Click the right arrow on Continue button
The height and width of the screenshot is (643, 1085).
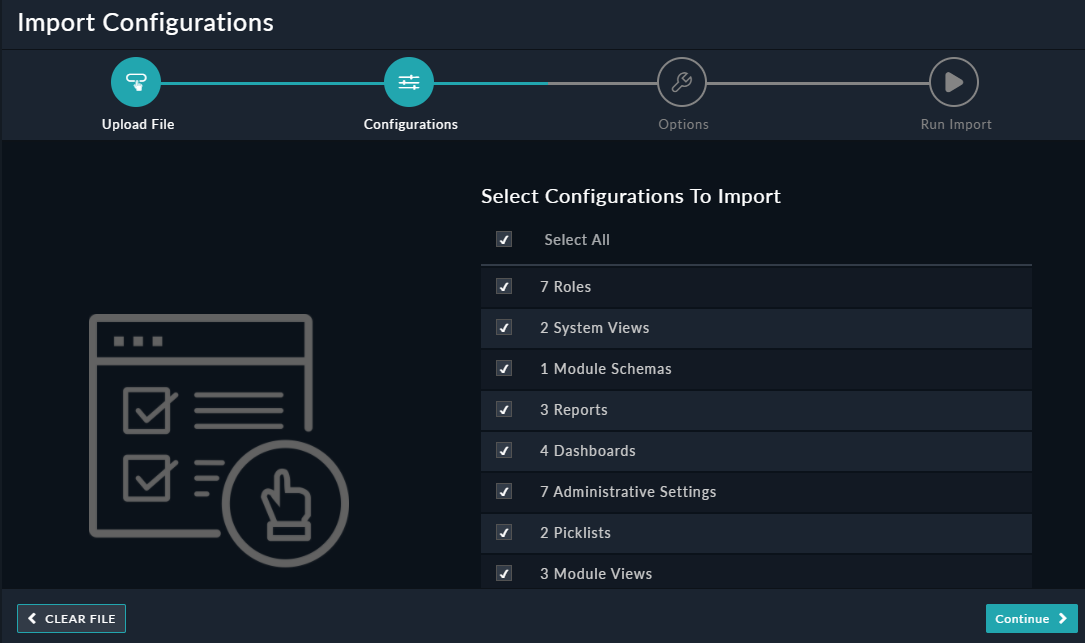click(1063, 618)
